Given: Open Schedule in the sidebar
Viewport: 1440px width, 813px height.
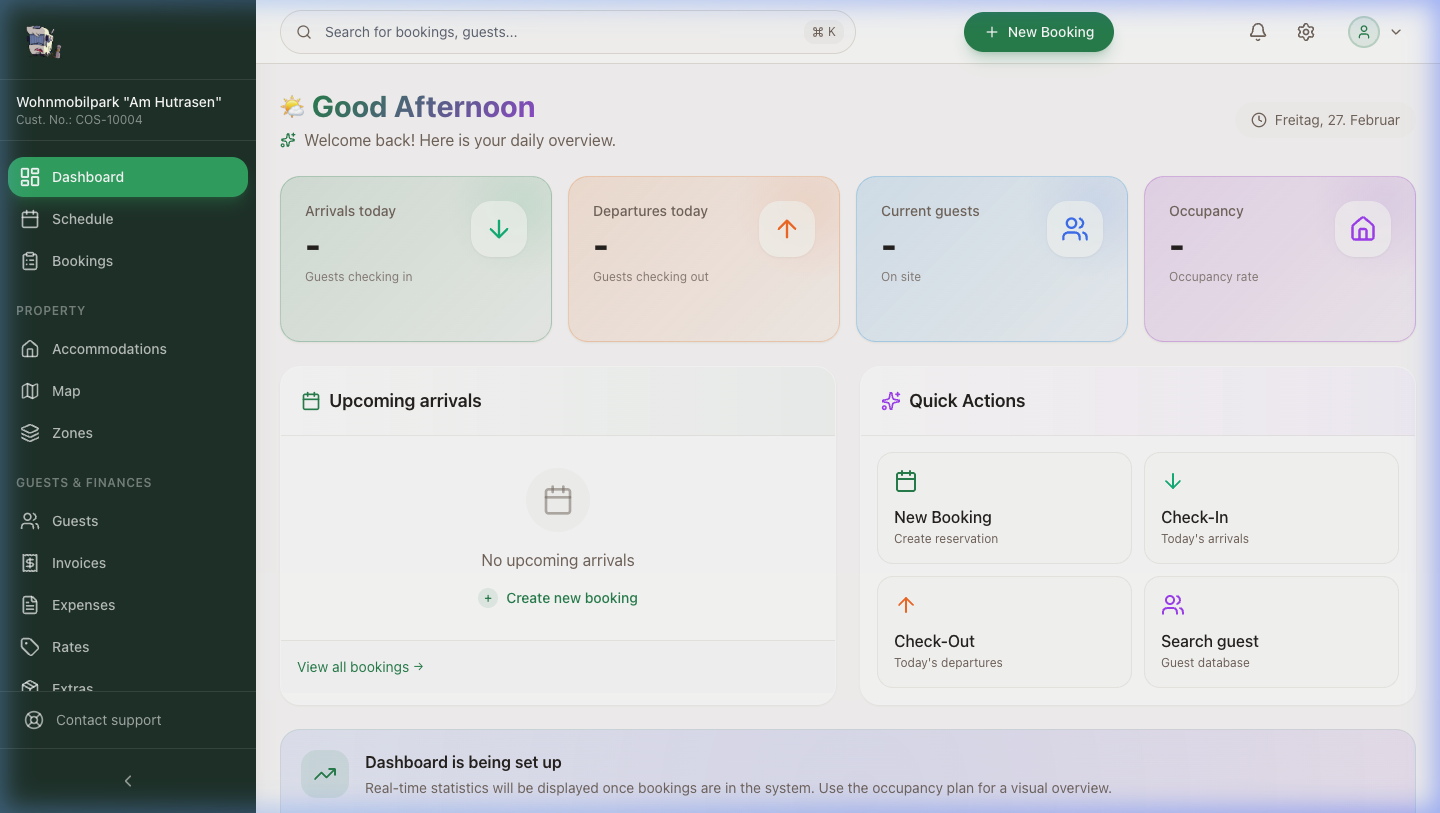Looking at the screenshot, I should point(82,219).
